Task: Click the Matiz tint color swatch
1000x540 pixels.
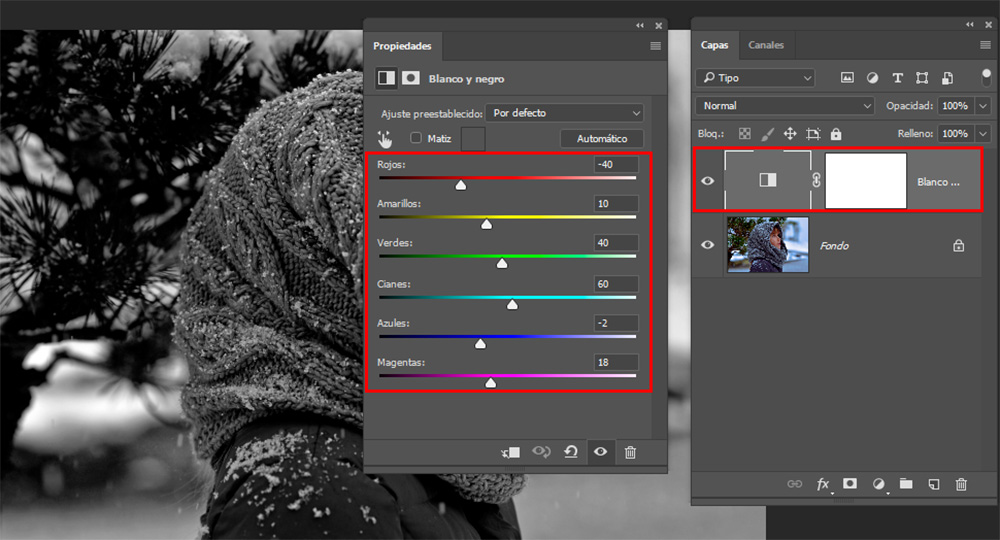Action: [x=473, y=138]
